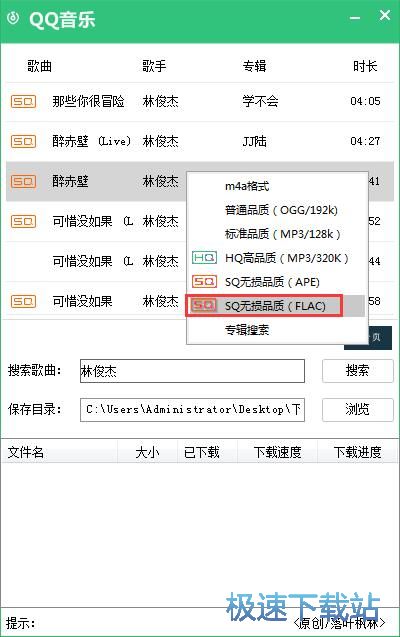Select song 醉赤壁 (Live)
The height and width of the screenshot is (637, 400).
[x=92, y=141]
